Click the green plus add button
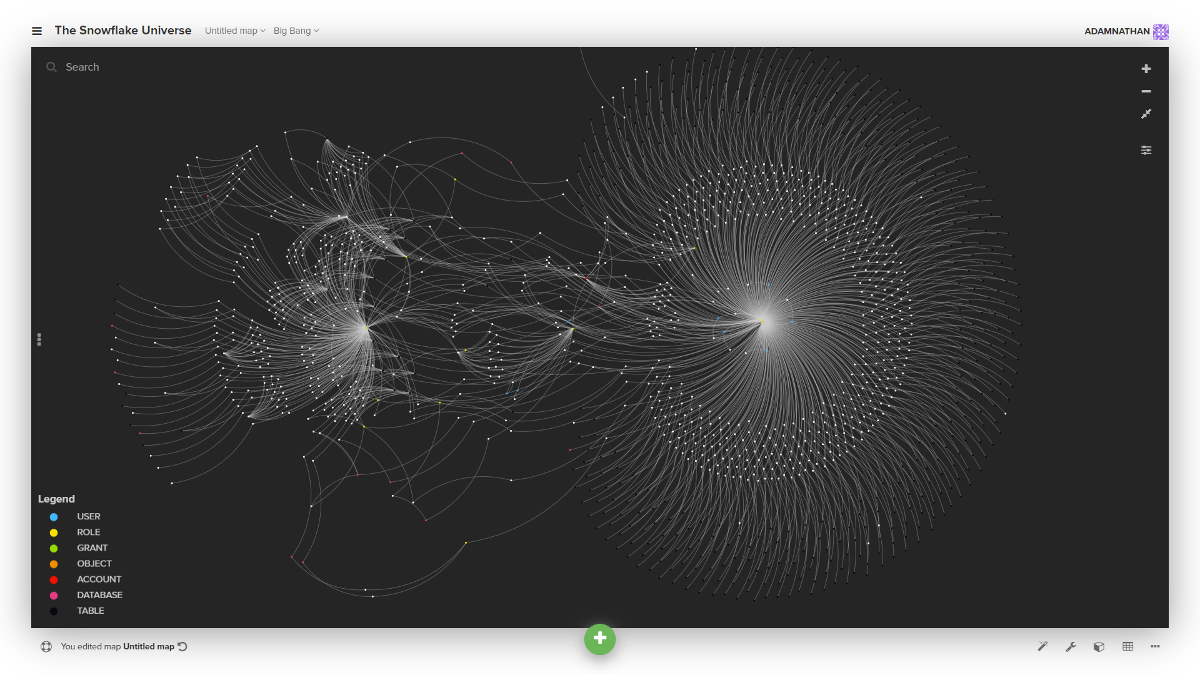This screenshot has height=675, width=1200. [600, 639]
